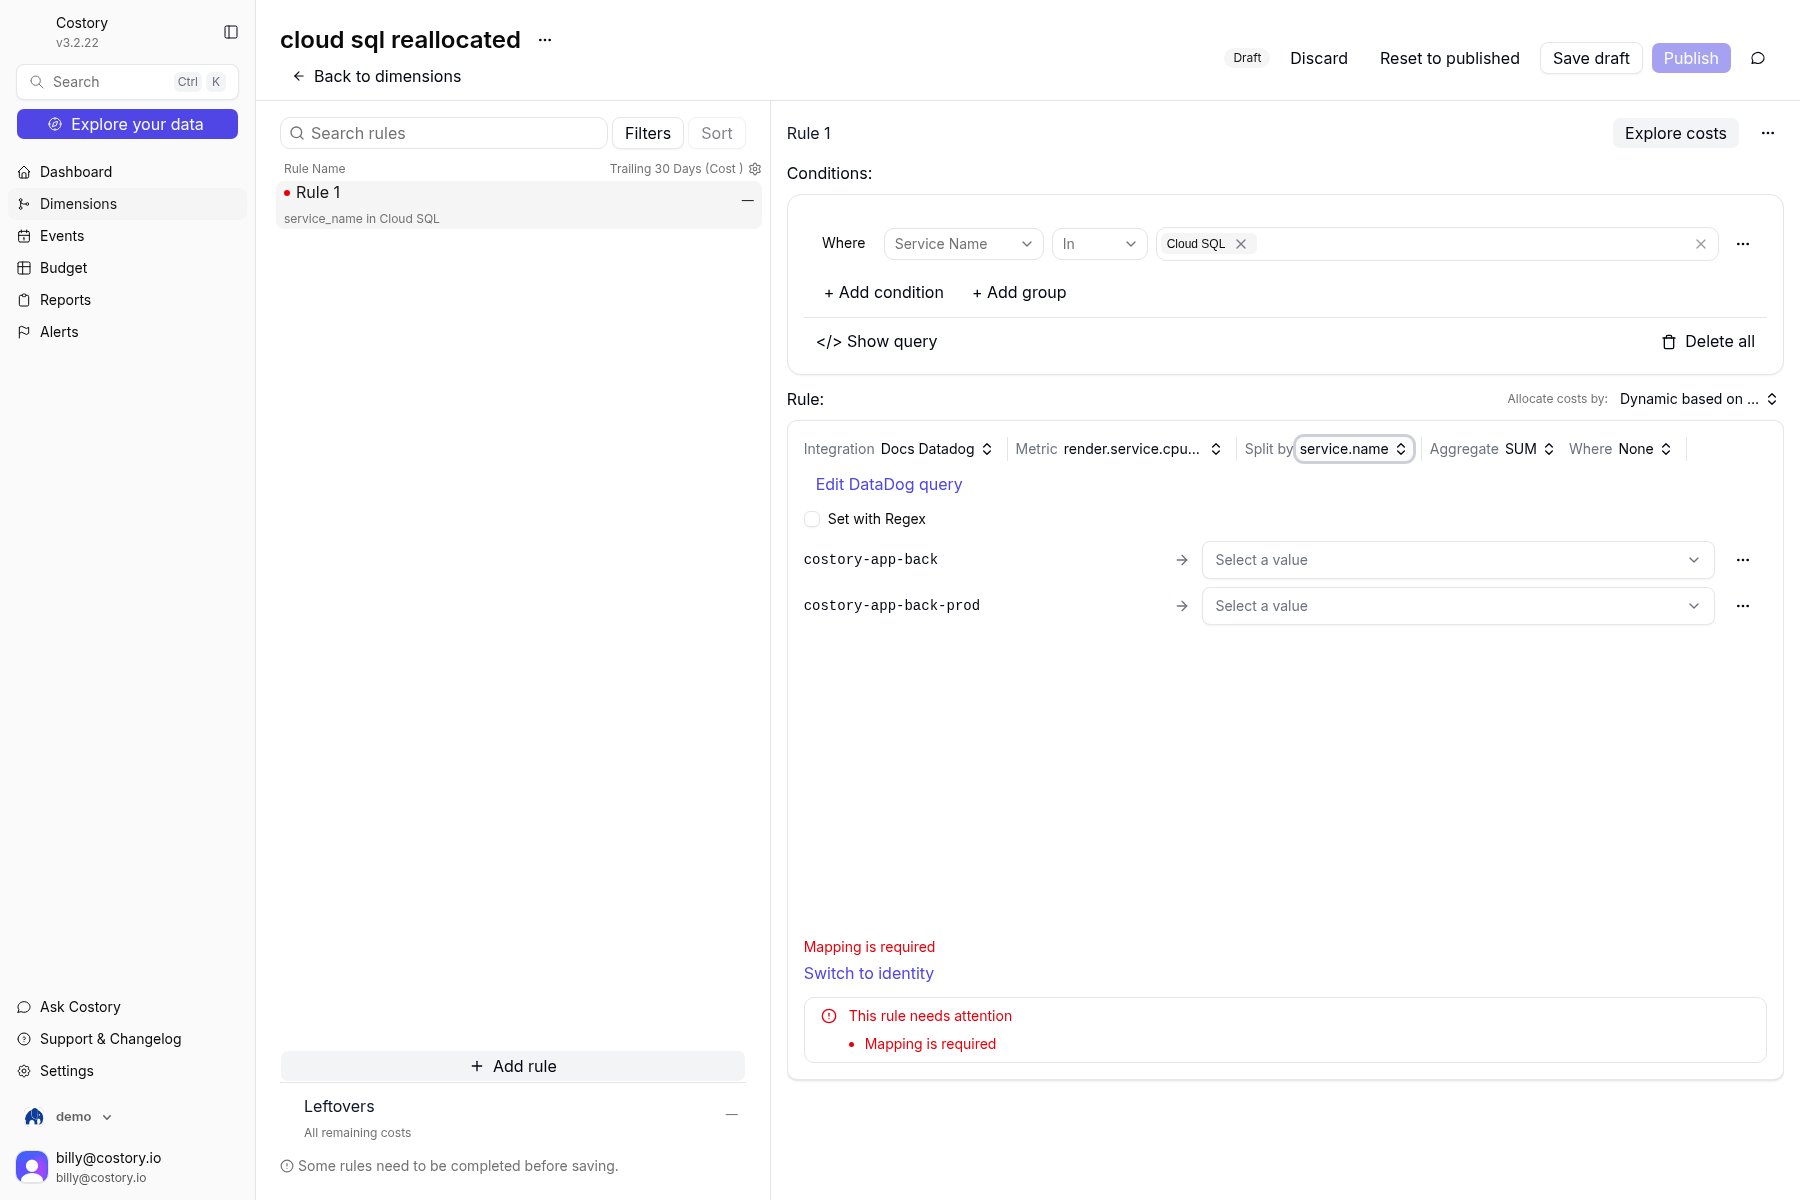The image size is (1800, 1200).
Task: Click the Draft status badge
Action: click(1247, 58)
